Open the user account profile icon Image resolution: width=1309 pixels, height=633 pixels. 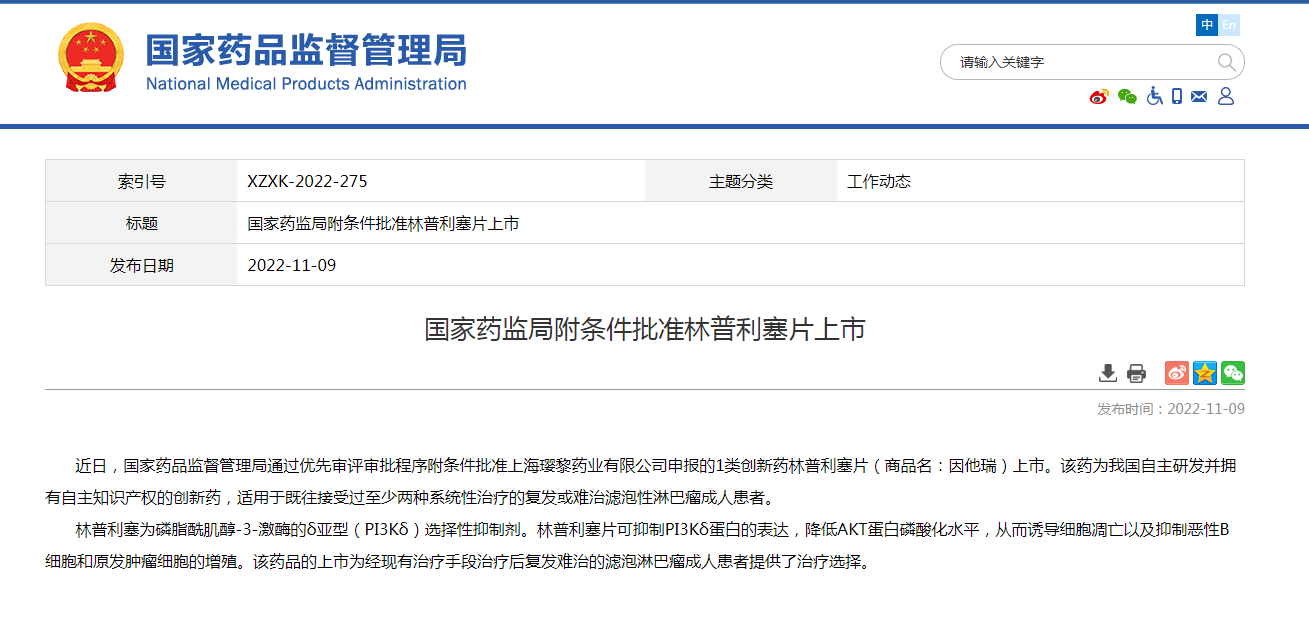point(1226,96)
